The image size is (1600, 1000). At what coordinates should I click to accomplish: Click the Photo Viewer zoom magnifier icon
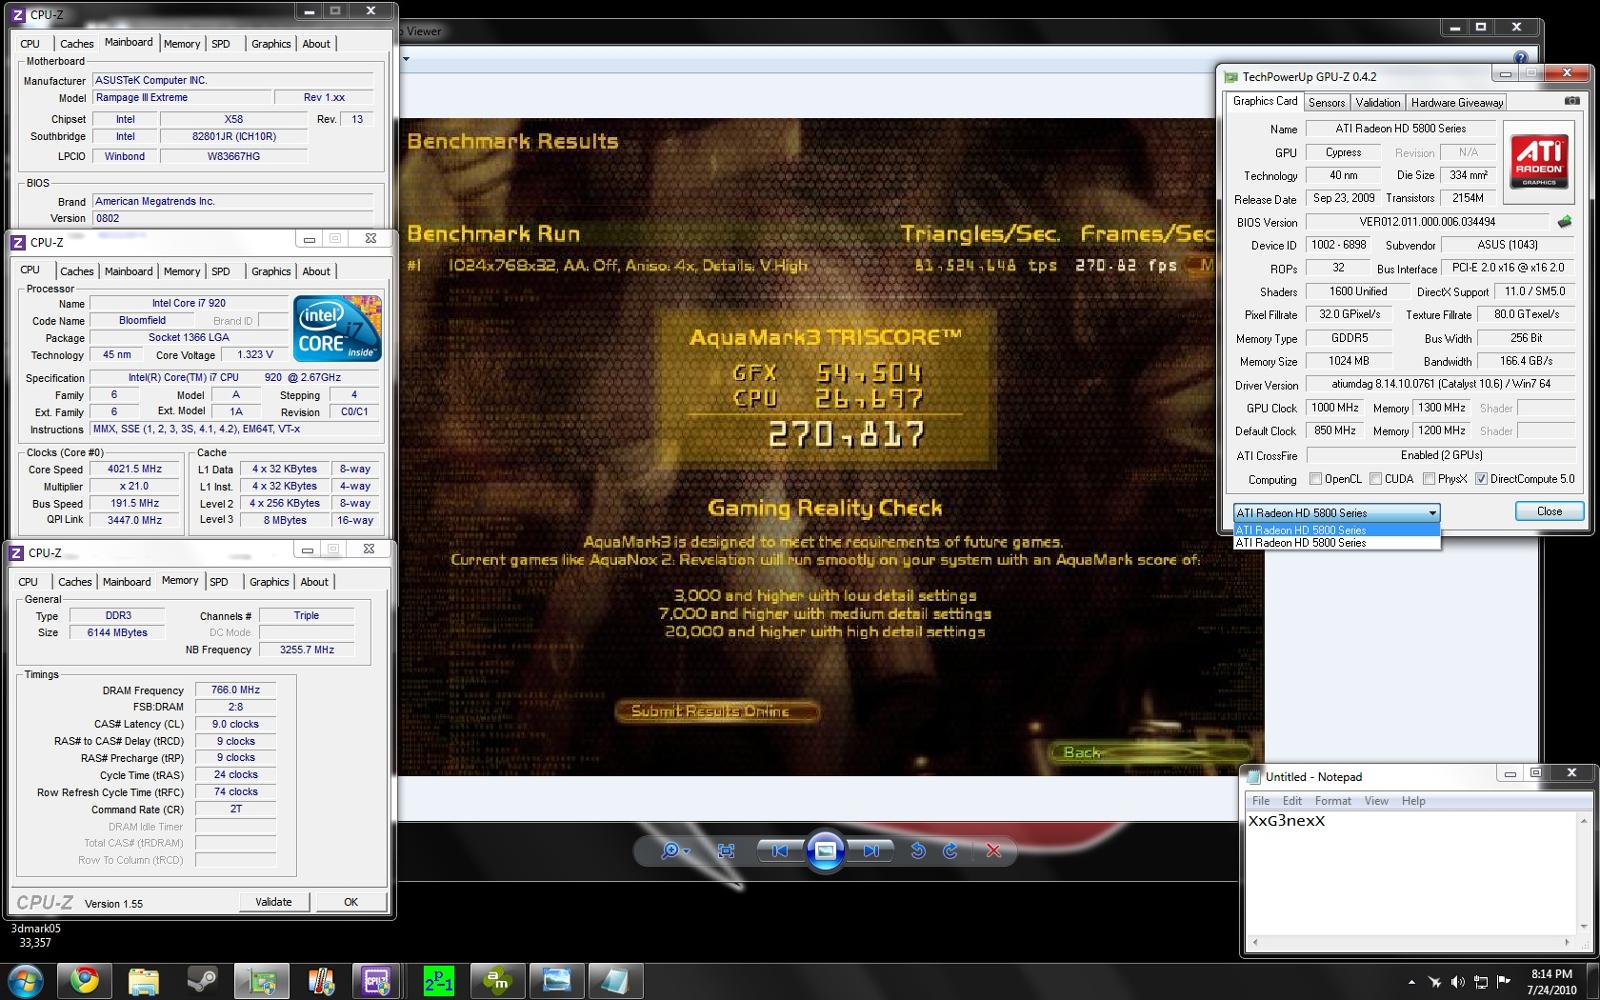tap(670, 851)
